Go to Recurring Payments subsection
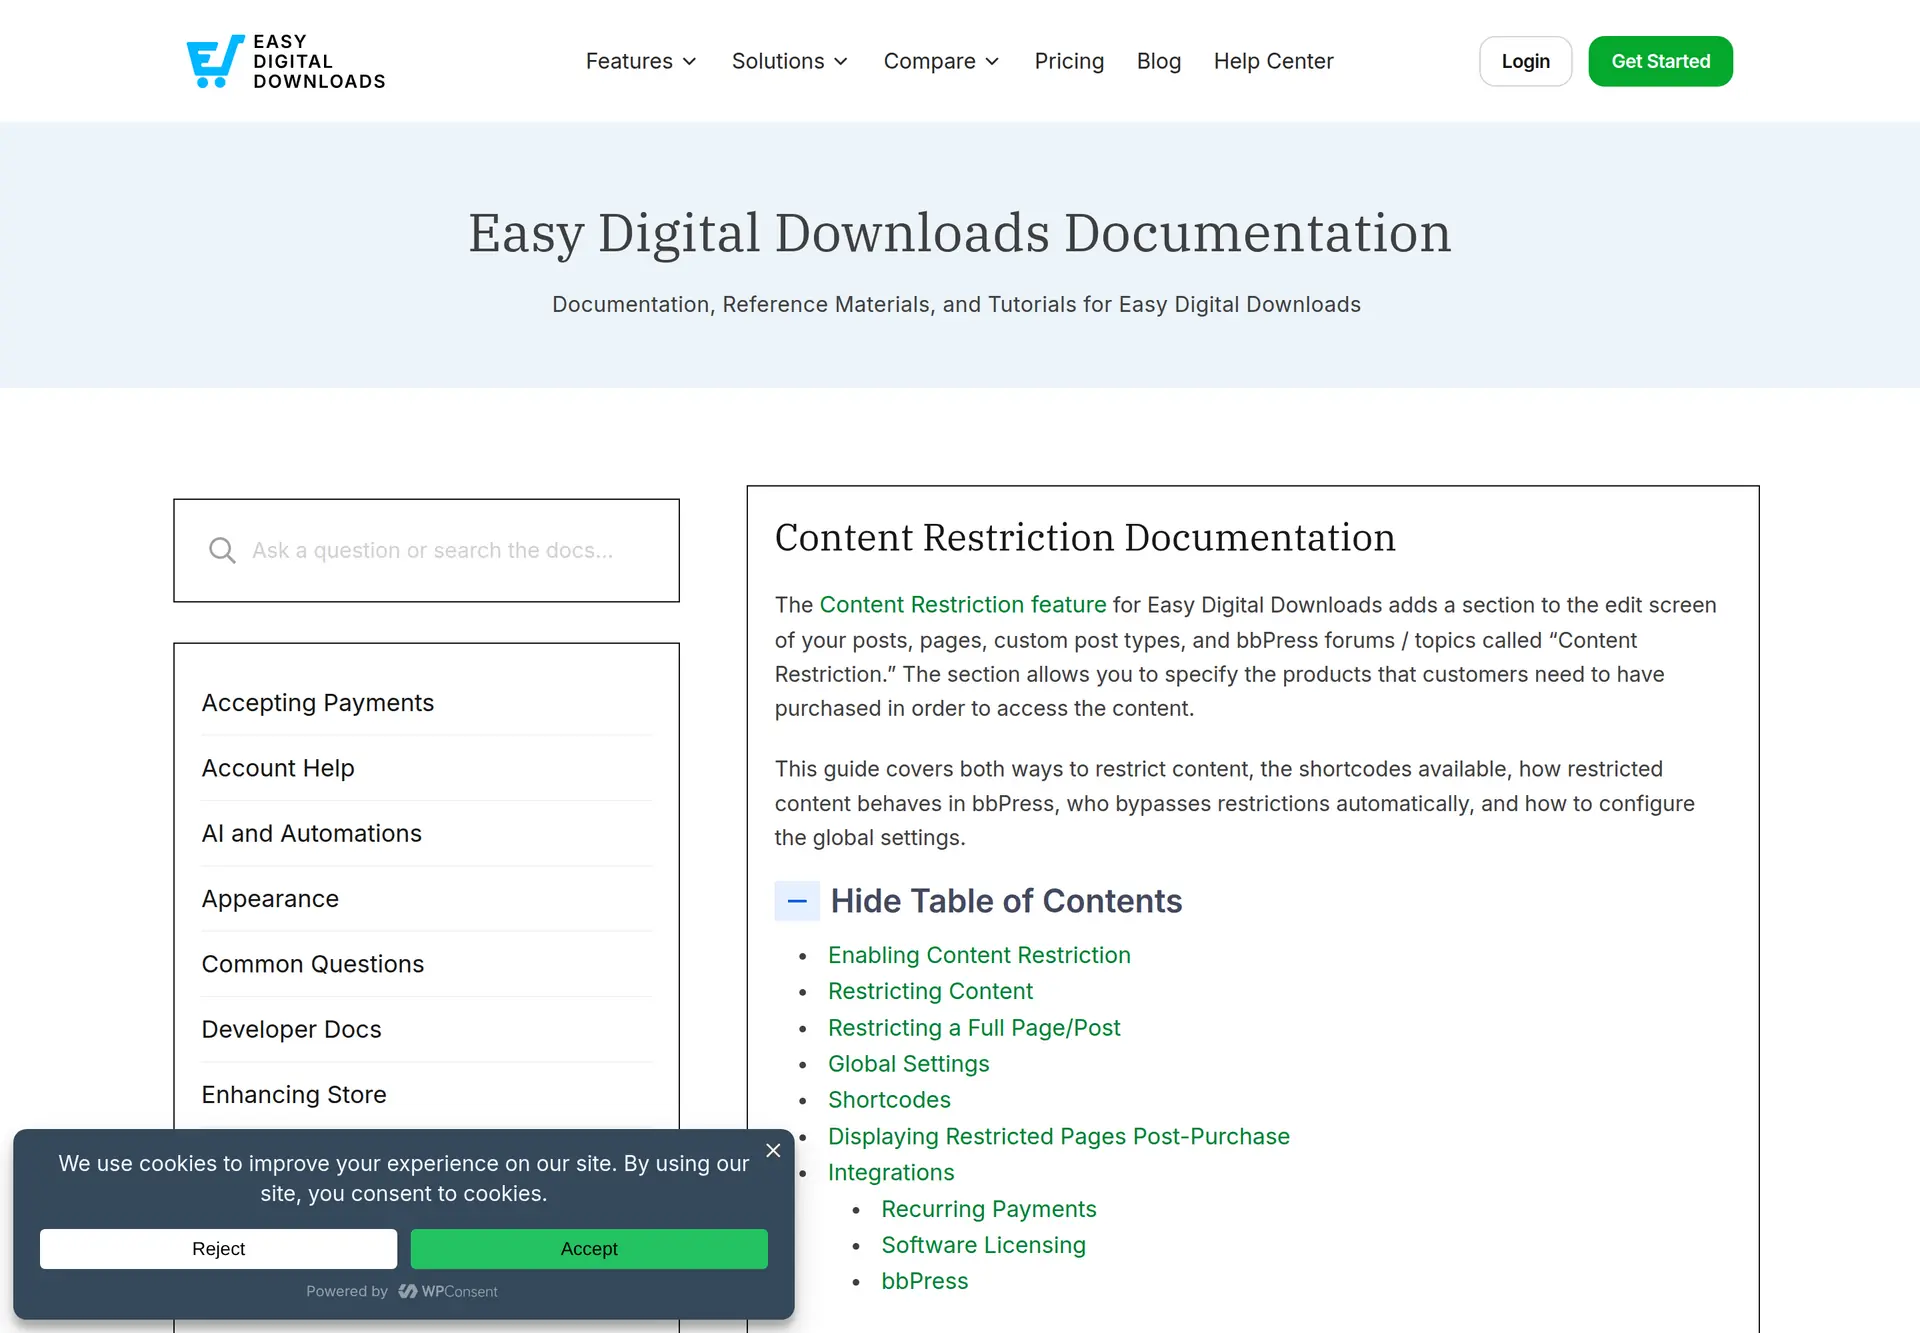The height and width of the screenshot is (1333, 1920). pyautogui.click(x=989, y=1209)
